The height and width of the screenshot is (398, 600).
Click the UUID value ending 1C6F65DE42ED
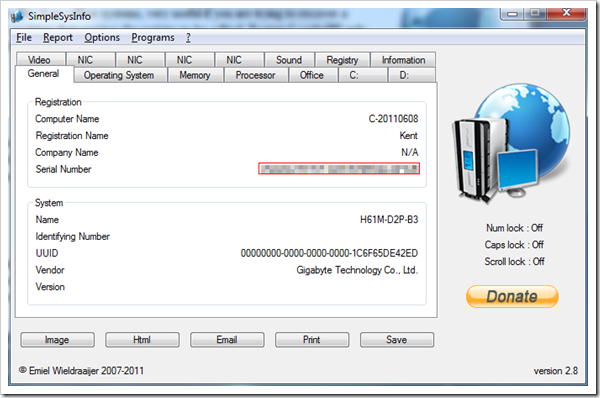[329, 253]
